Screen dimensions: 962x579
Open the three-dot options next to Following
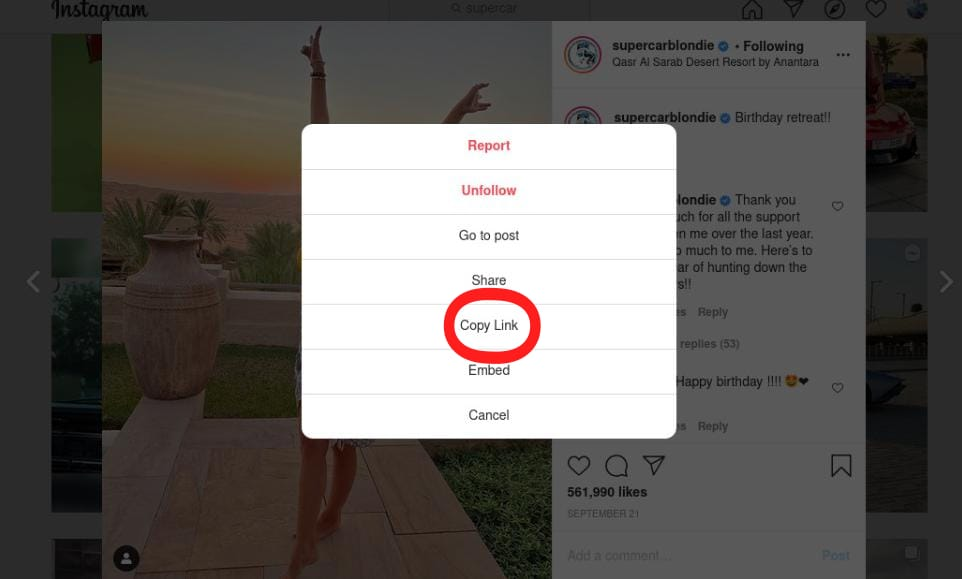click(x=843, y=55)
